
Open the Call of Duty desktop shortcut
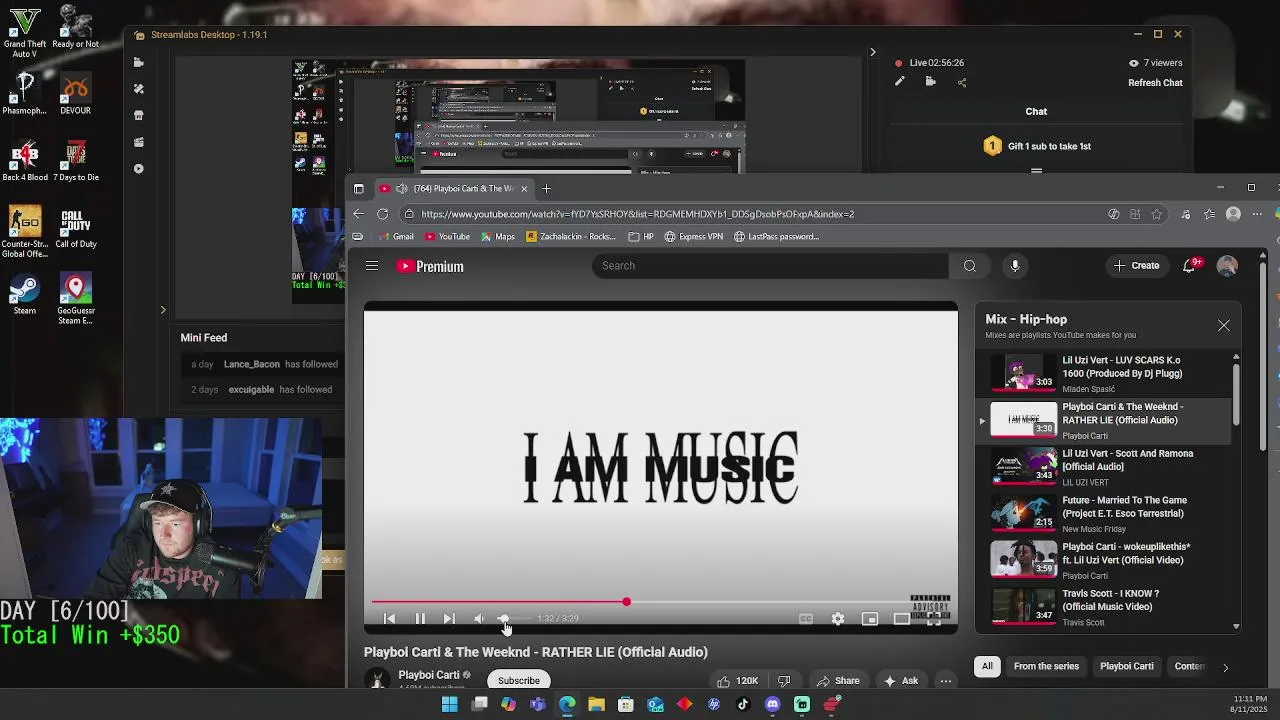76,228
